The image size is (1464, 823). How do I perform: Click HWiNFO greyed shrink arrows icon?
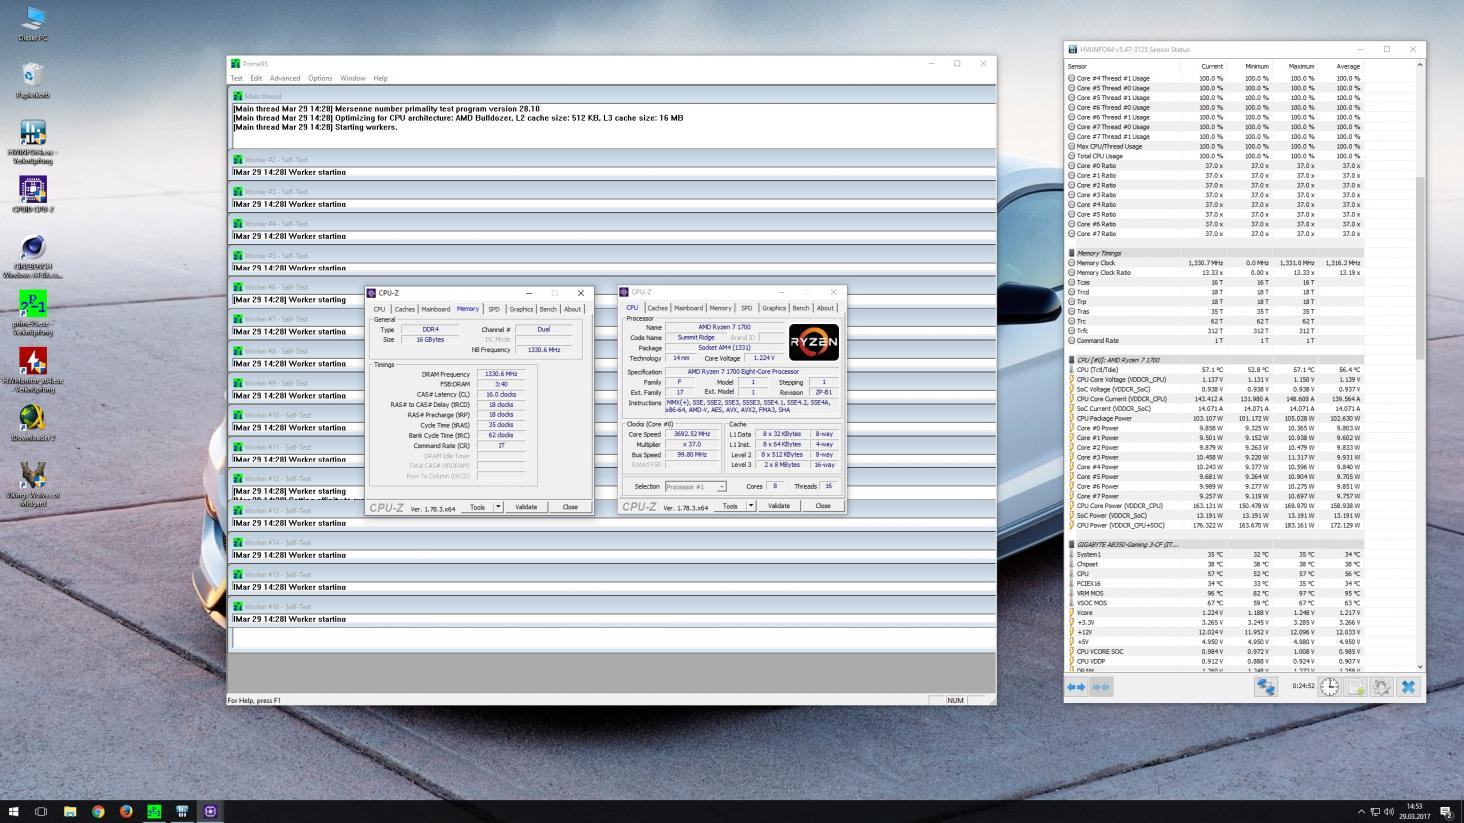click(1101, 687)
